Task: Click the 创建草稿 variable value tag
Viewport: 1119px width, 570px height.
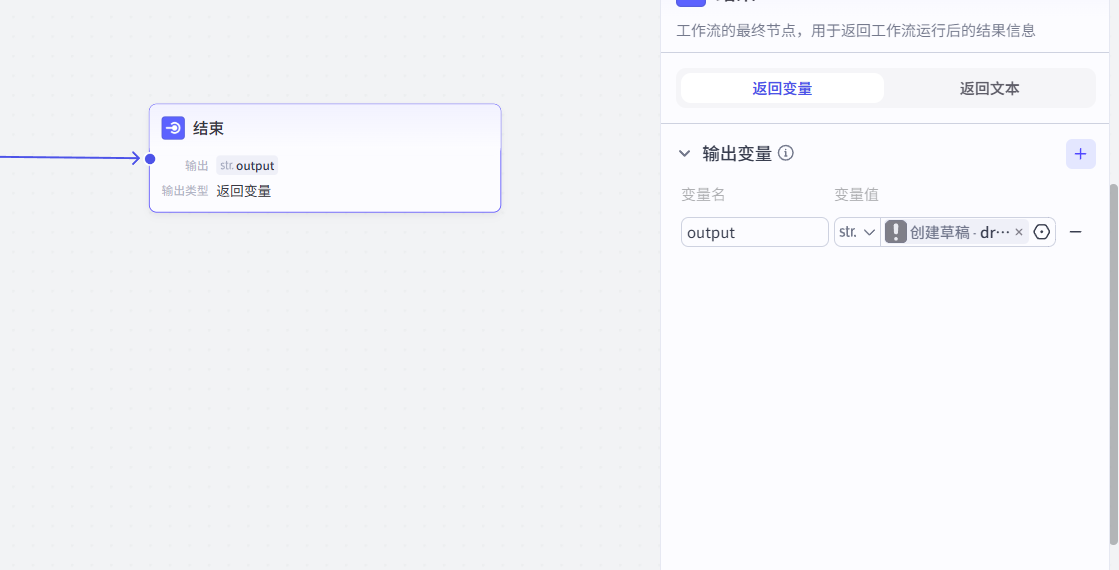Action: 958,232
